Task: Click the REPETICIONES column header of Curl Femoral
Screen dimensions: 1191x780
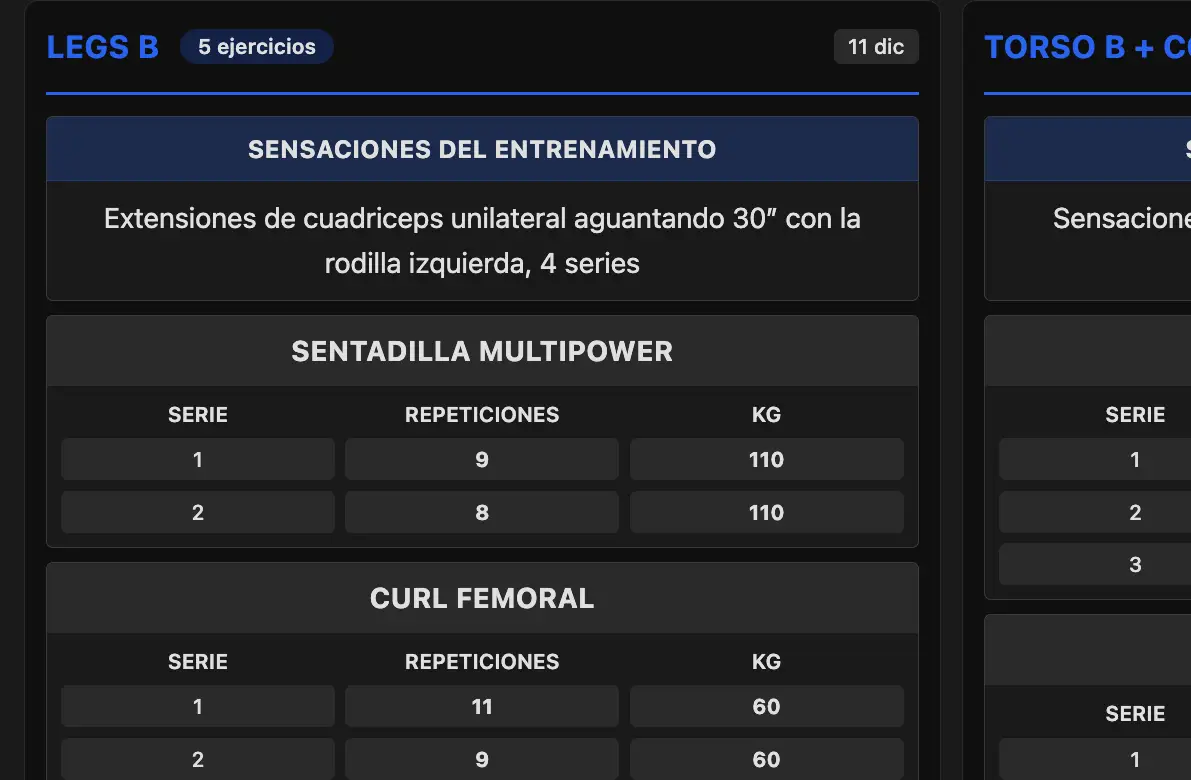Action: tap(482, 661)
